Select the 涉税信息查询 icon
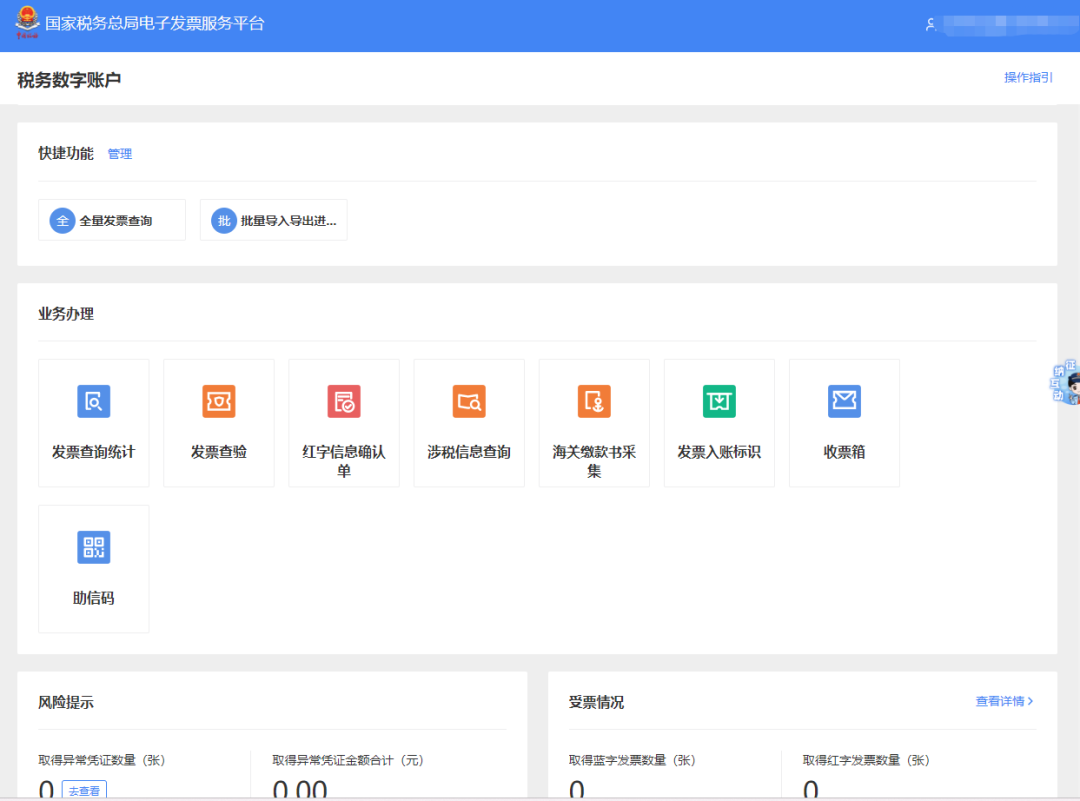This screenshot has height=801, width=1080. coord(469,402)
